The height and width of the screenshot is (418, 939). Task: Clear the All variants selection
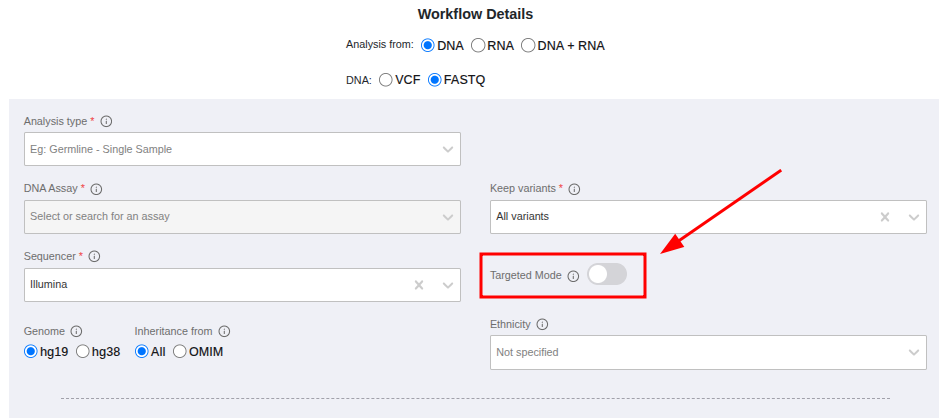885,216
